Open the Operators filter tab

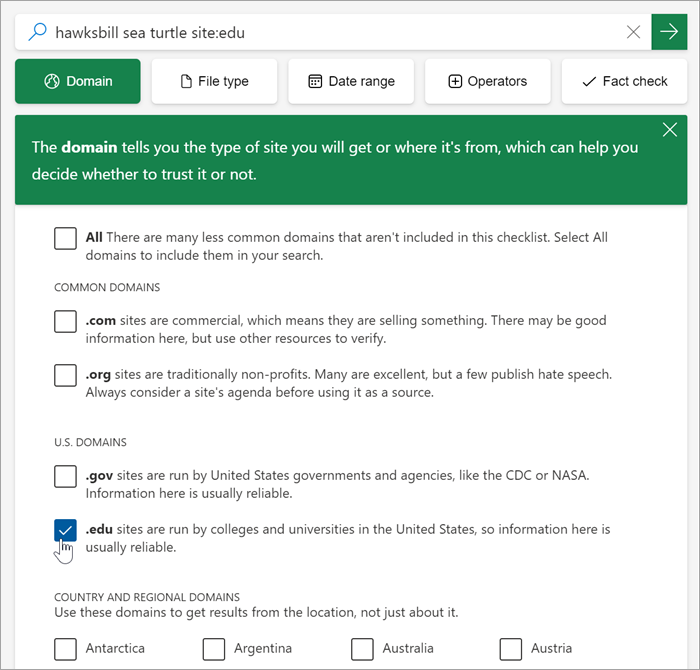pyautogui.click(x=488, y=81)
